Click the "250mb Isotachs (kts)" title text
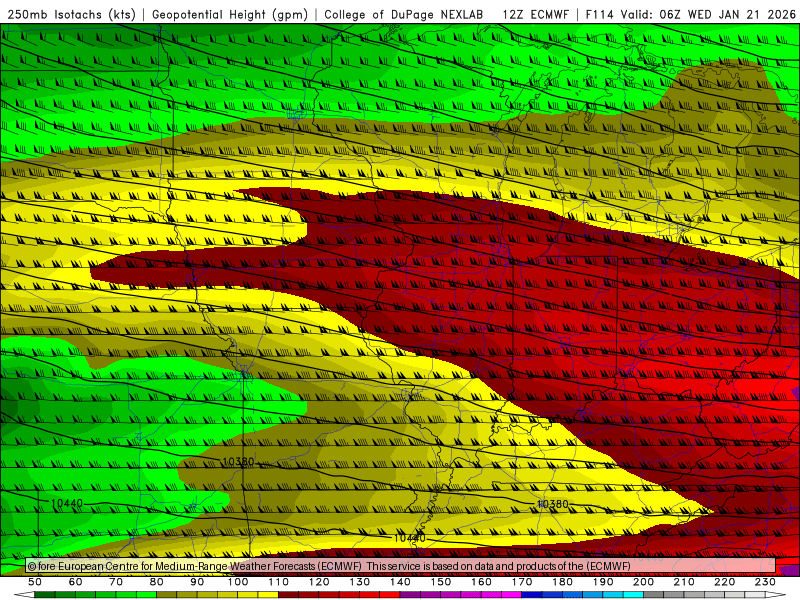 click(x=71, y=15)
